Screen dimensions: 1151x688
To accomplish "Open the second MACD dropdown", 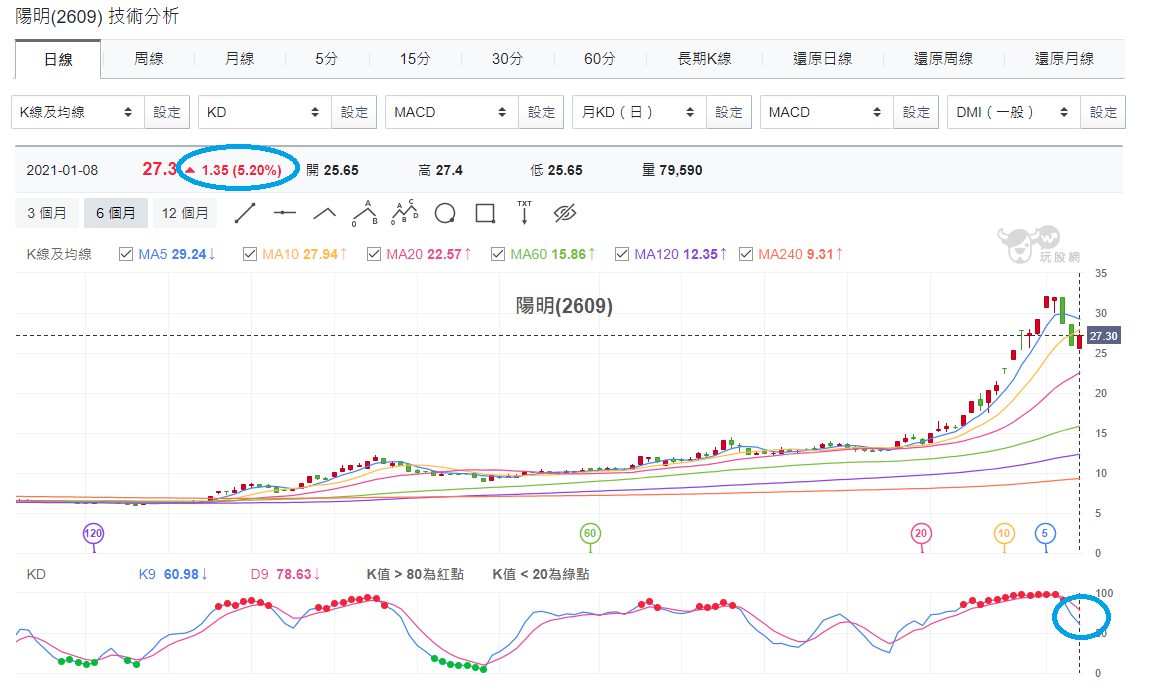I will pos(827,112).
